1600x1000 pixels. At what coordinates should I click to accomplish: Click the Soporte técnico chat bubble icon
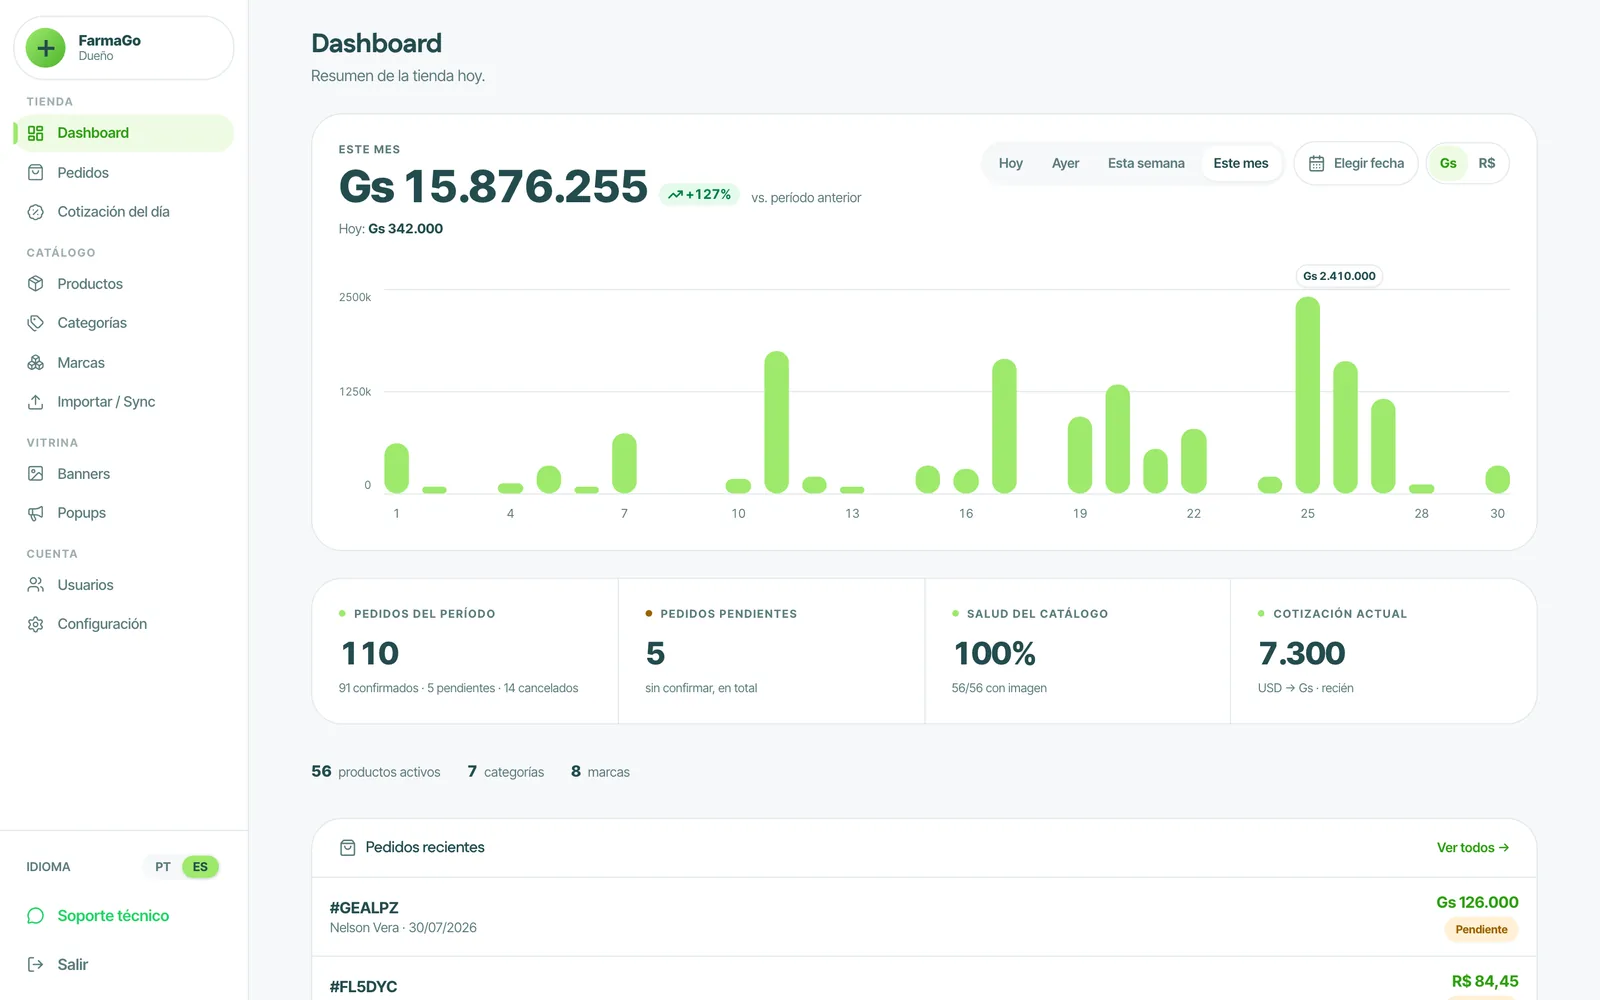coord(36,916)
